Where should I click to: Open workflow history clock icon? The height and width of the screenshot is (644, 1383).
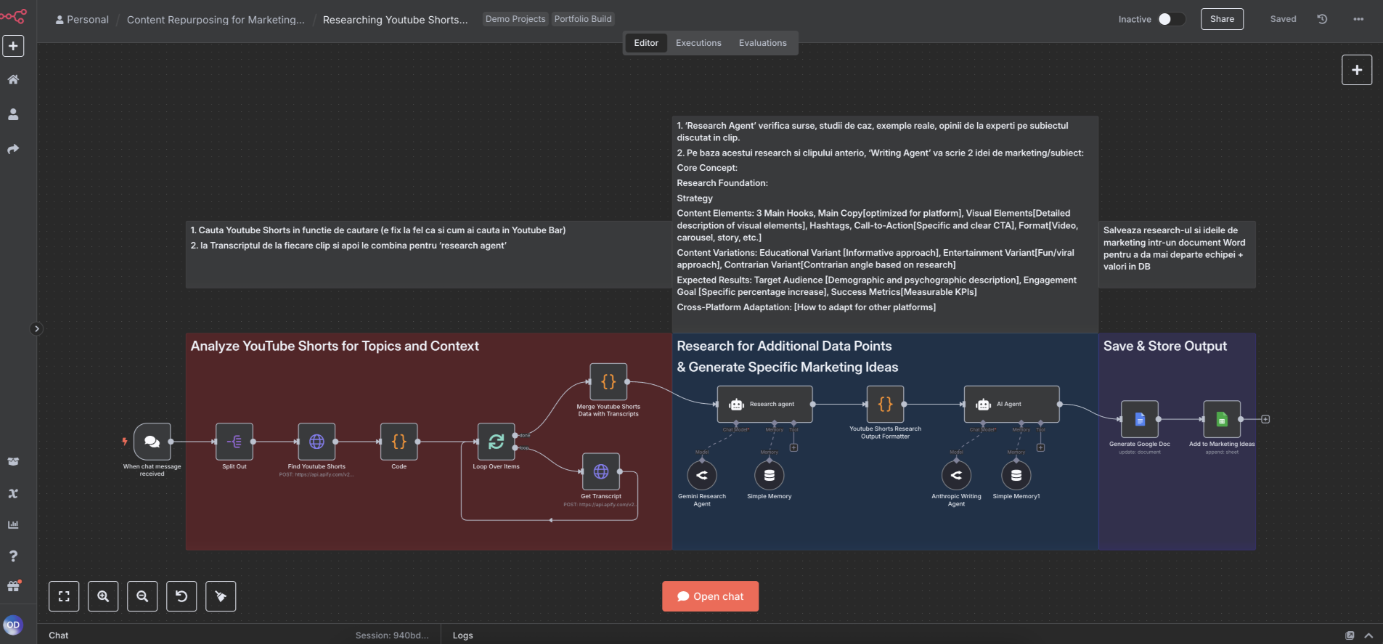[1322, 19]
